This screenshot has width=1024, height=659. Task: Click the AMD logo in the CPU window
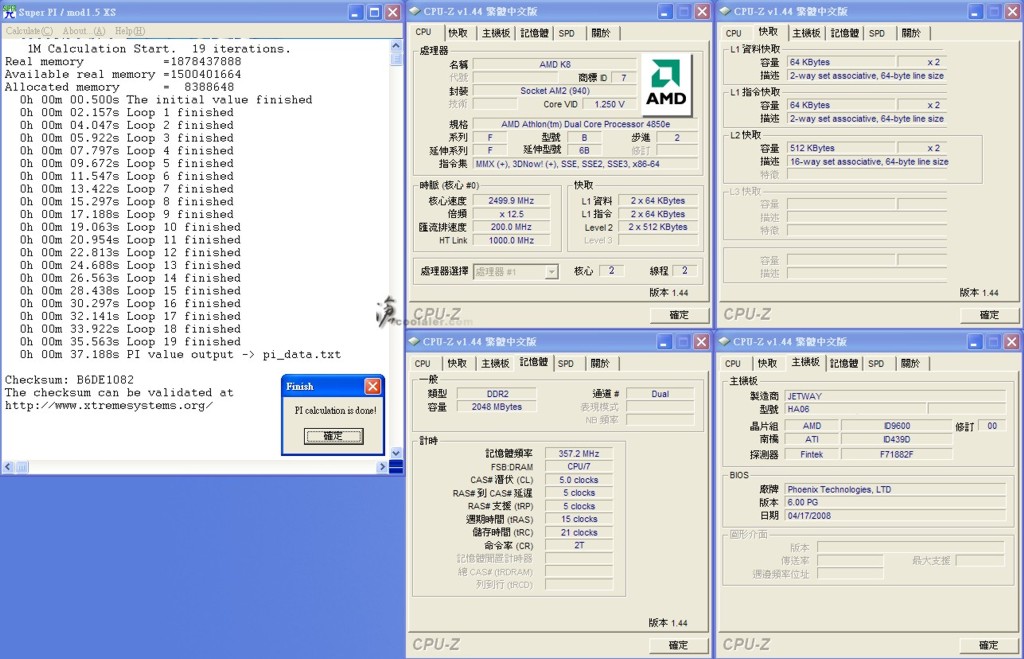point(665,85)
